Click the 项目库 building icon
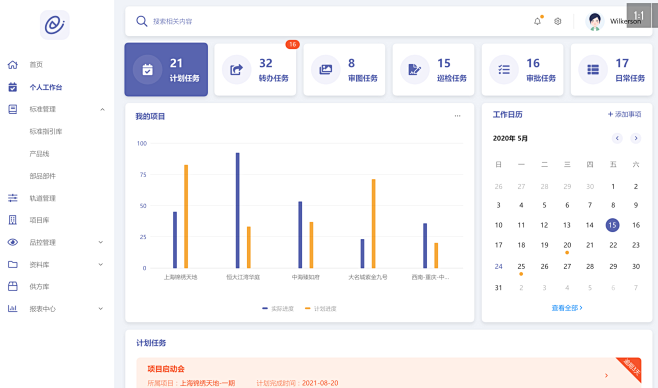The width and height of the screenshot is (658, 388). [13, 220]
